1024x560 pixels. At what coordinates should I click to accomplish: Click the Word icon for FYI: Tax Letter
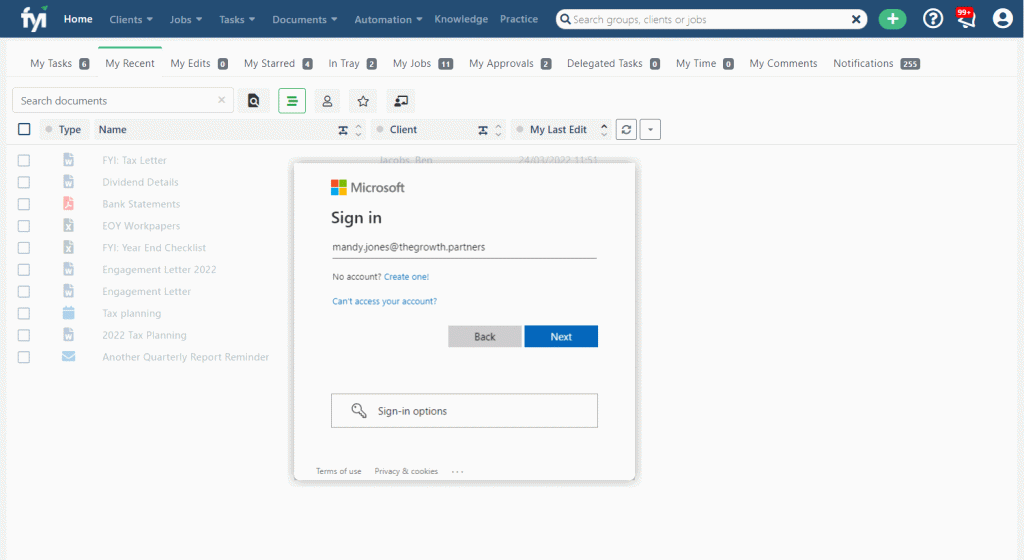pos(69,160)
